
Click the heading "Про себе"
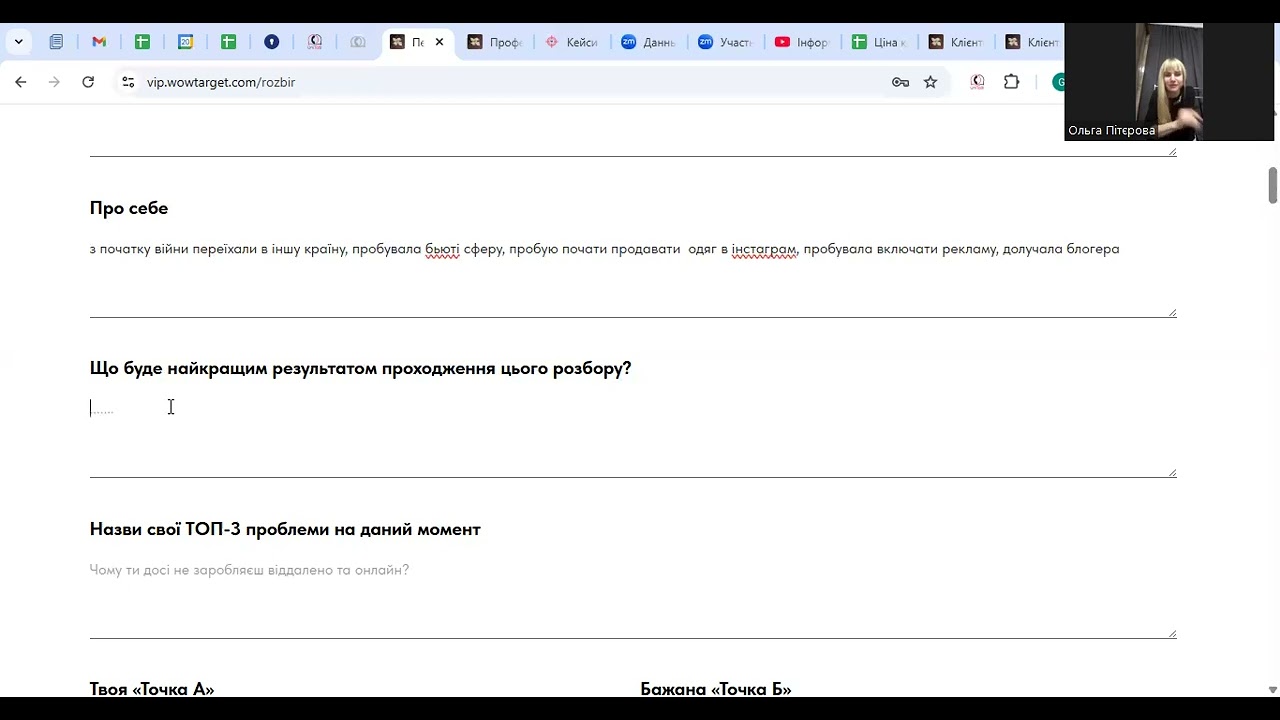pyautogui.click(x=129, y=208)
